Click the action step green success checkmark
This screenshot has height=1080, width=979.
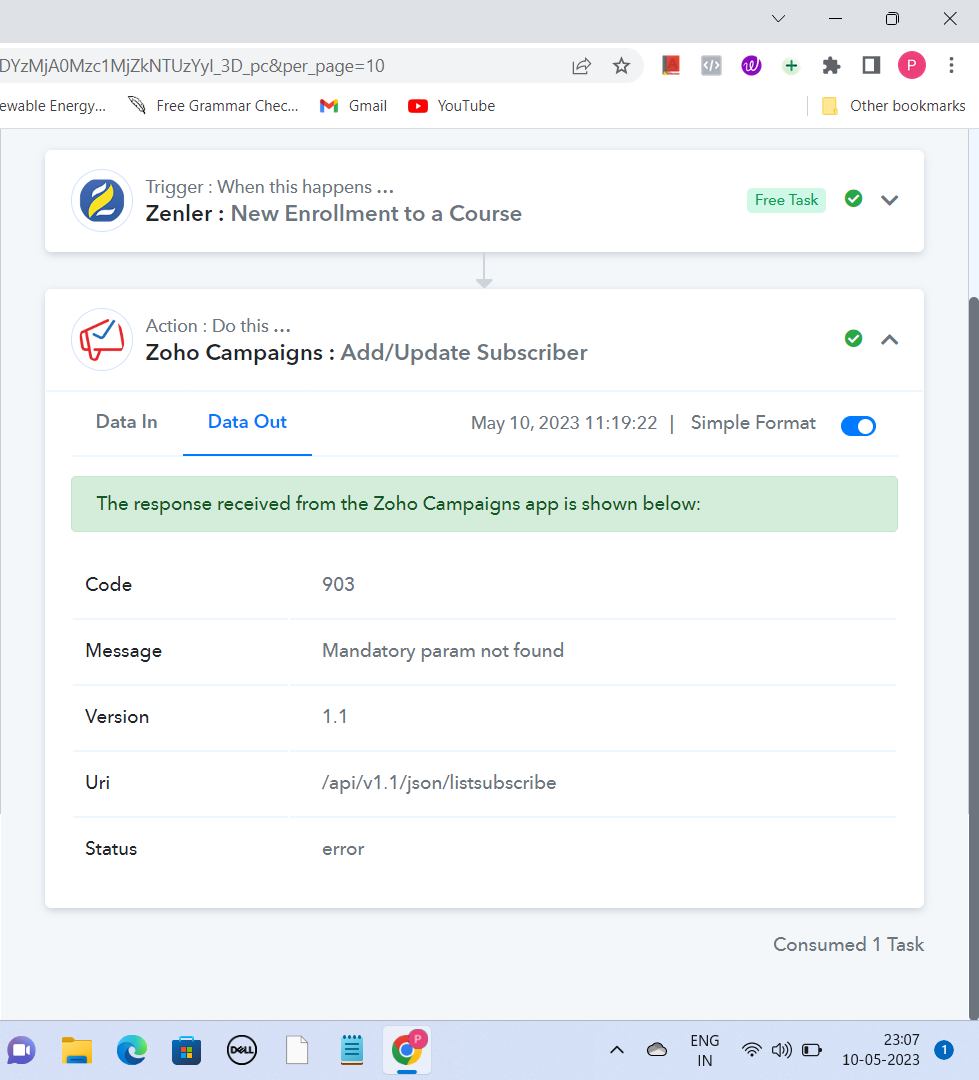point(853,339)
